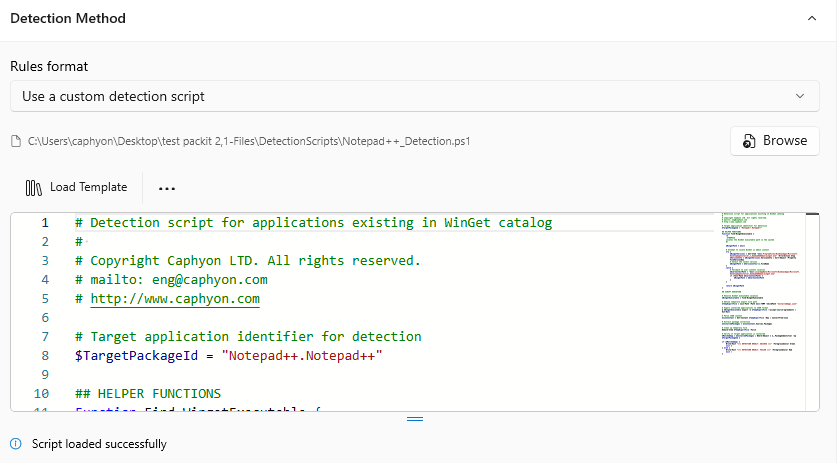
Task: Click the editor resize grip handle
Action: [414, 419]
